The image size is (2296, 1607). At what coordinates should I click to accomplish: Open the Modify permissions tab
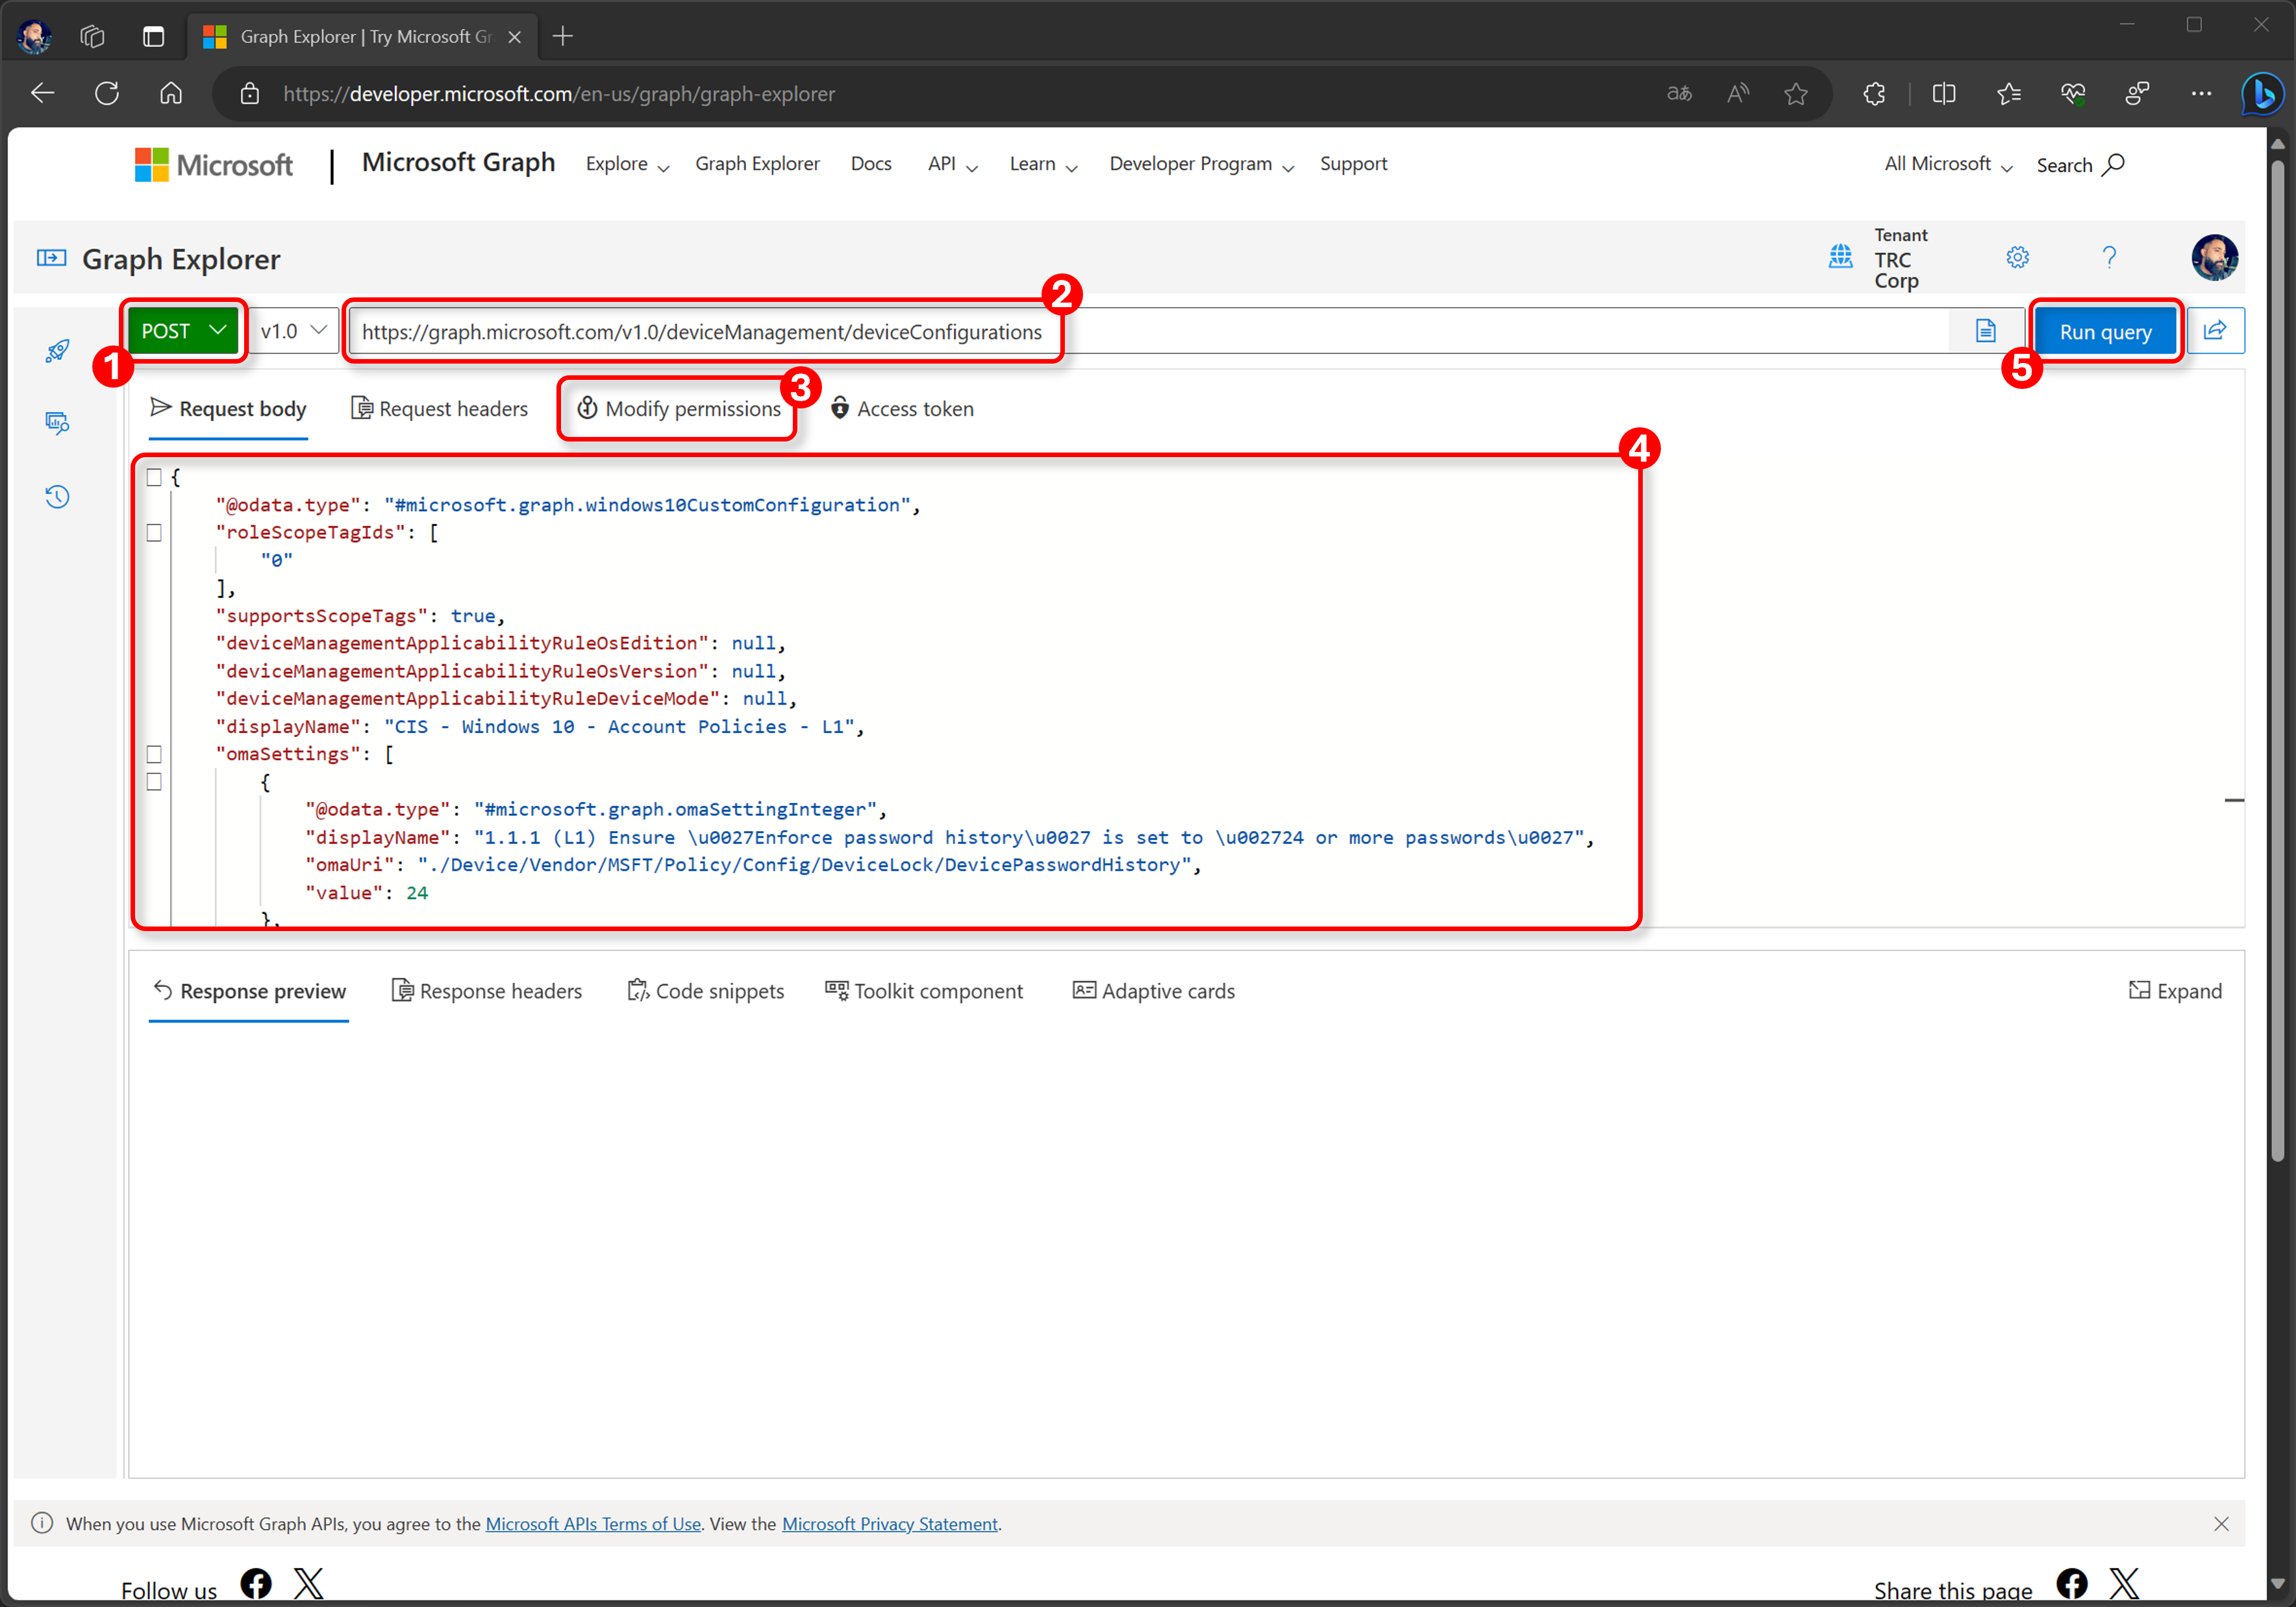[x=679, y=408]
